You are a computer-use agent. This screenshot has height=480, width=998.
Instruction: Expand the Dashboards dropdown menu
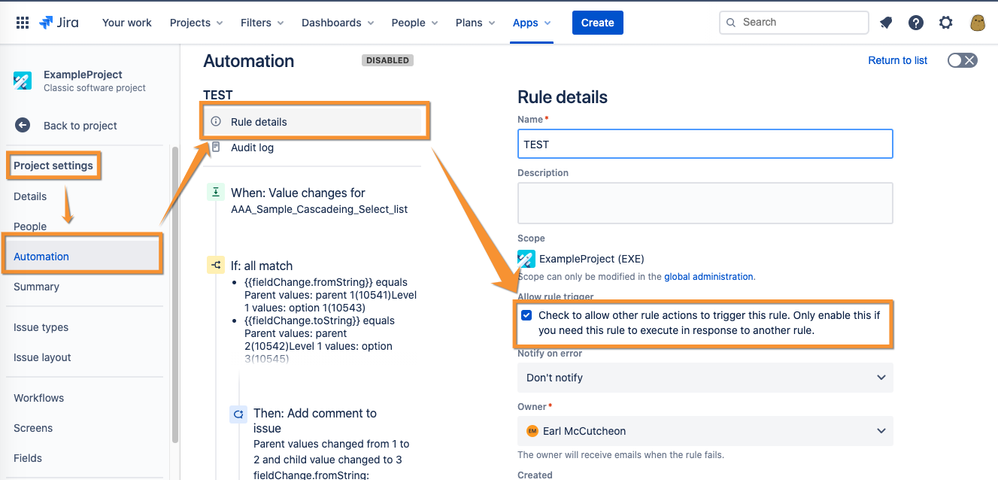tap(338, 23)
